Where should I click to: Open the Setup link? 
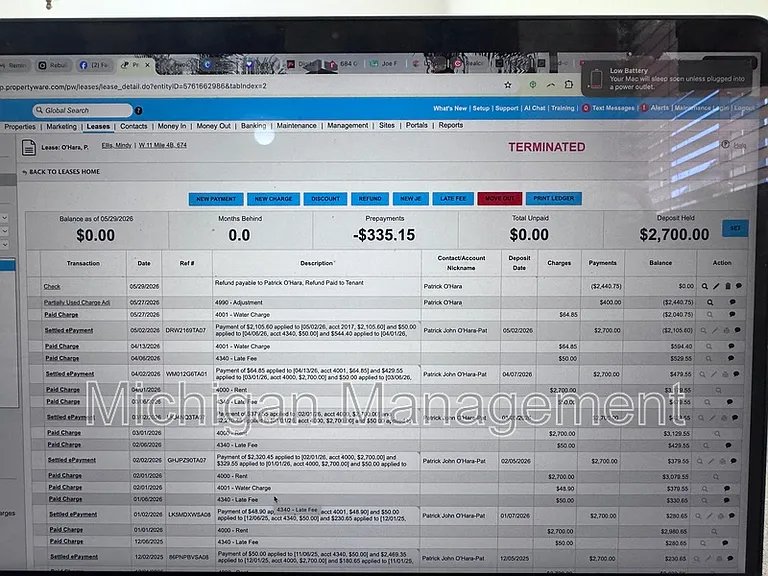pos(481,108)
